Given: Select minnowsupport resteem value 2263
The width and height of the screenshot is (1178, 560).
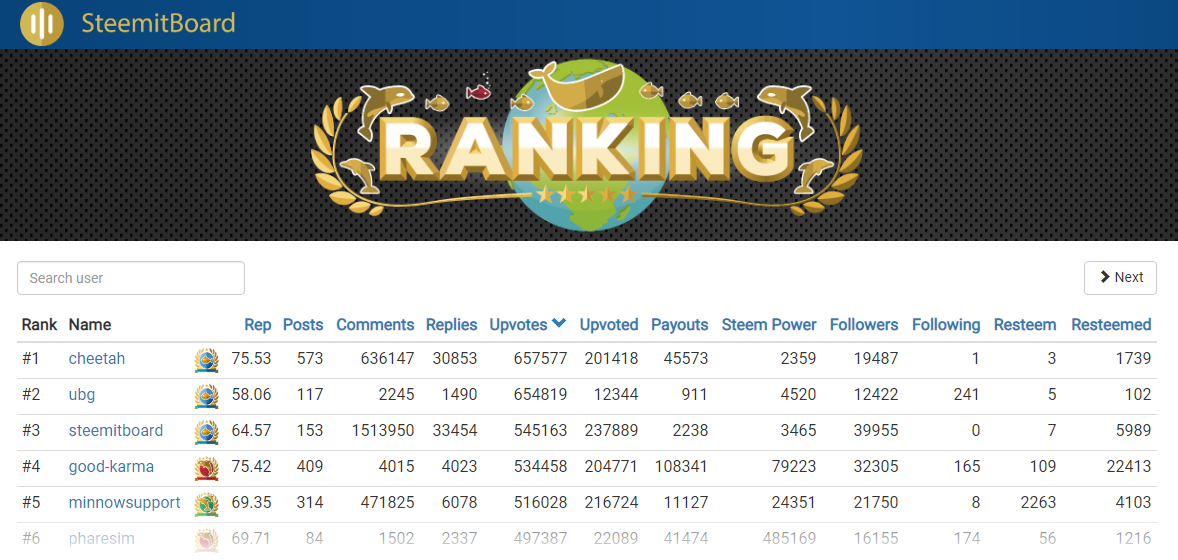Looking at the screenshot, I should (x=1038, y=503).
